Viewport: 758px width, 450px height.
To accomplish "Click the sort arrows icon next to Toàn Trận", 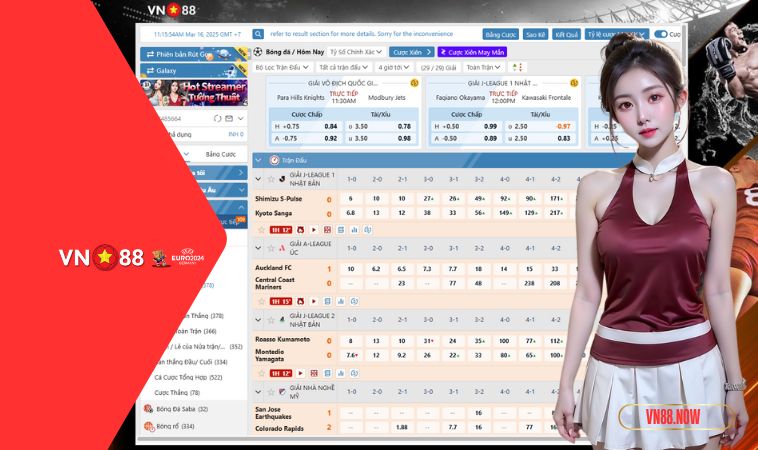I will click(517, 67).
